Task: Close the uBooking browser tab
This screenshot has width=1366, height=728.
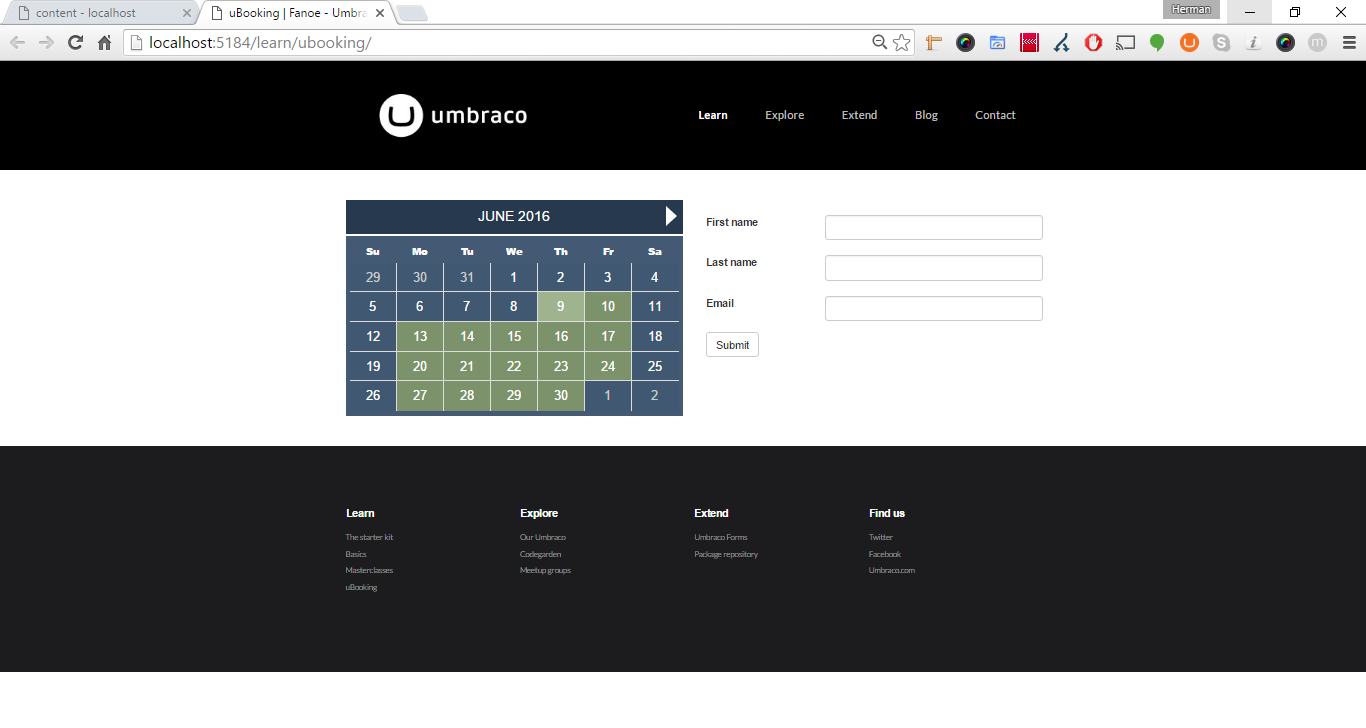Action: point(379,13)
